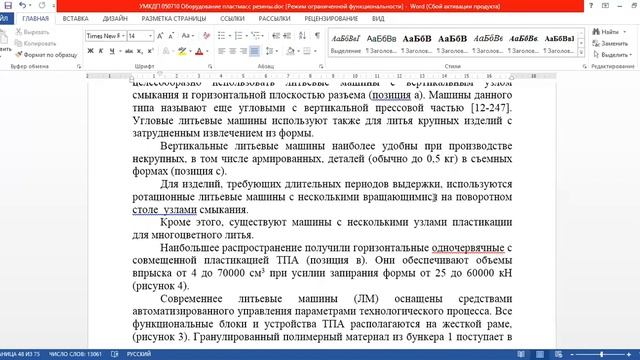Redo the last action
The width and height of the screenshot is (640, 360).
coord(42,6)
